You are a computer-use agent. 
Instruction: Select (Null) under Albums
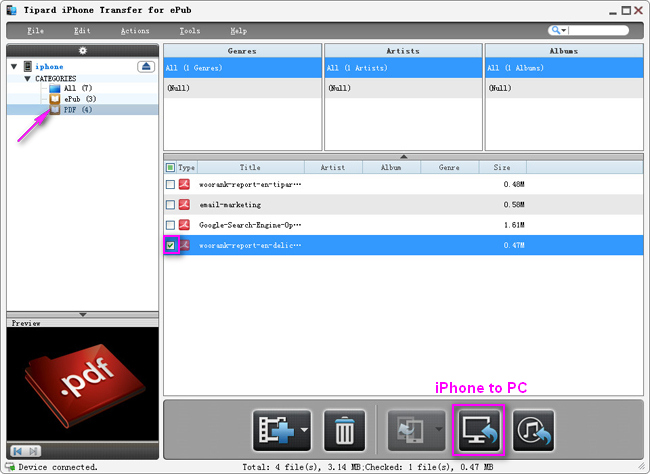point(564,88)
